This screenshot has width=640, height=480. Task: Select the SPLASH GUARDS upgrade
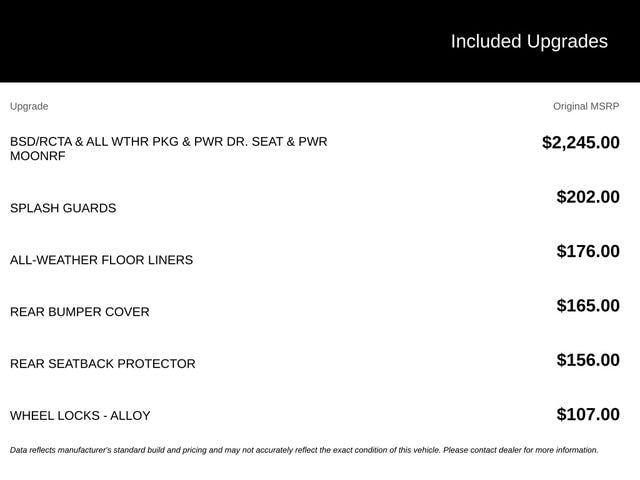point(63,208)
